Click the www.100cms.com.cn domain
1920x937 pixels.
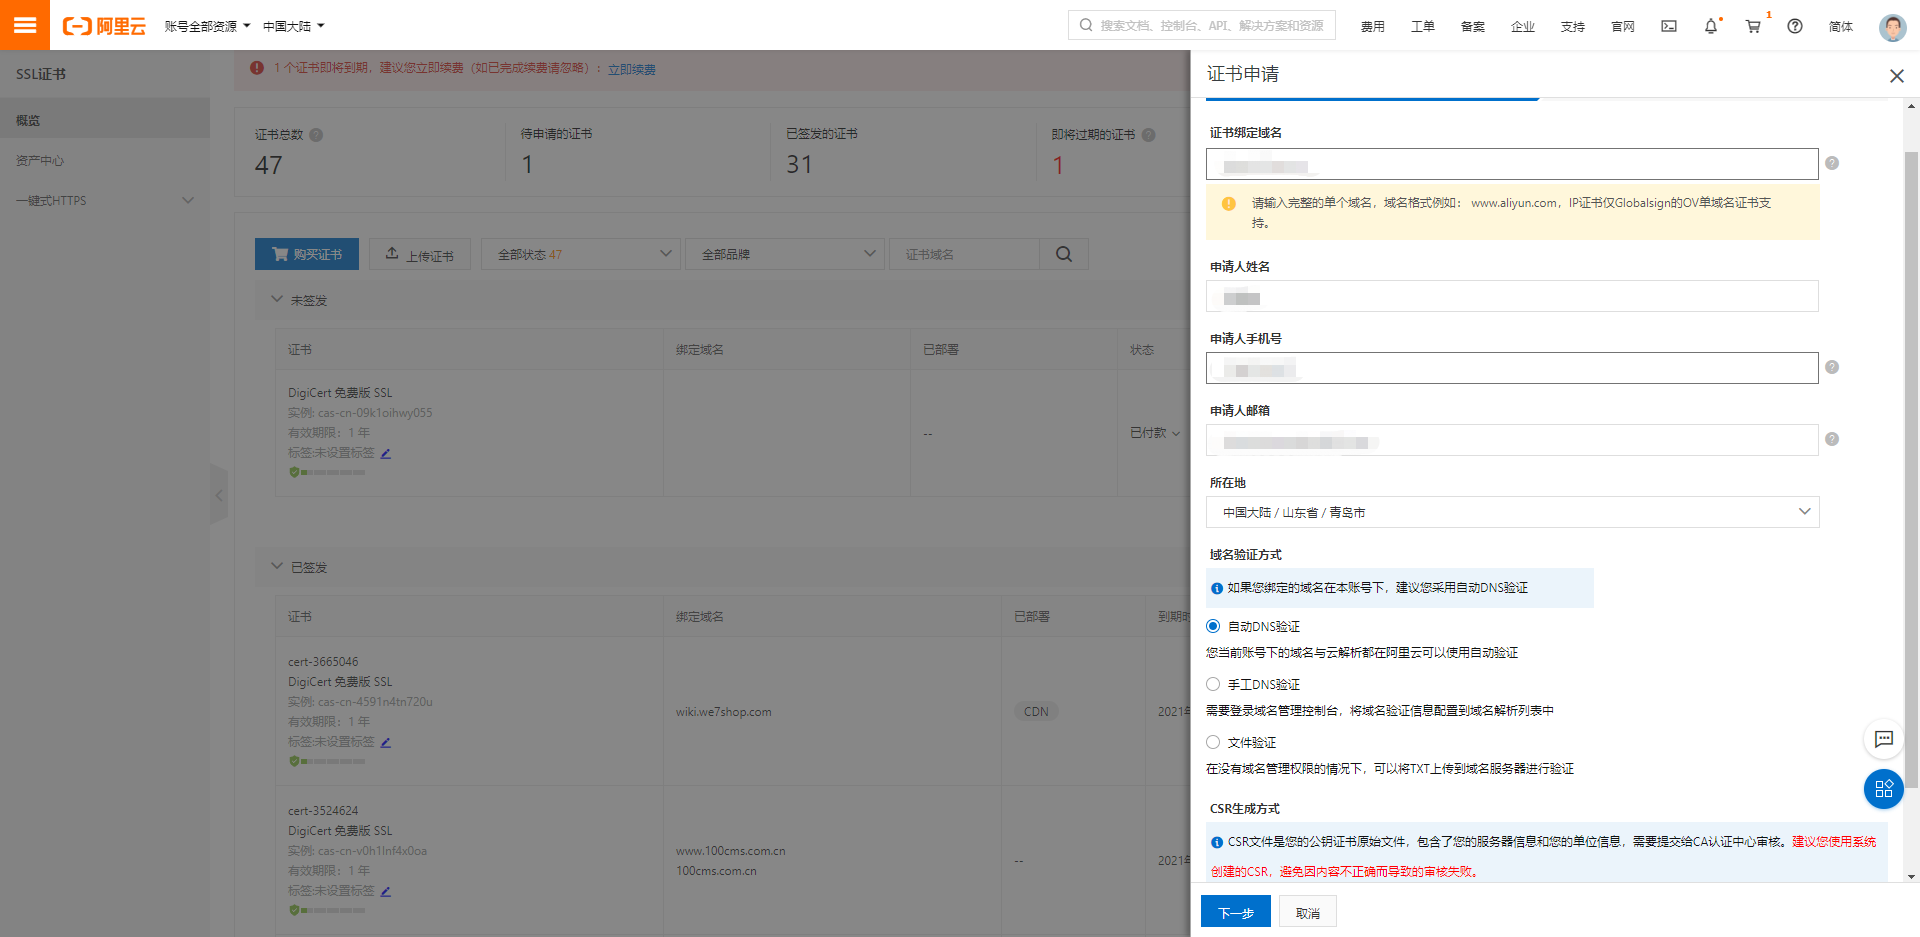coord(730,851)
